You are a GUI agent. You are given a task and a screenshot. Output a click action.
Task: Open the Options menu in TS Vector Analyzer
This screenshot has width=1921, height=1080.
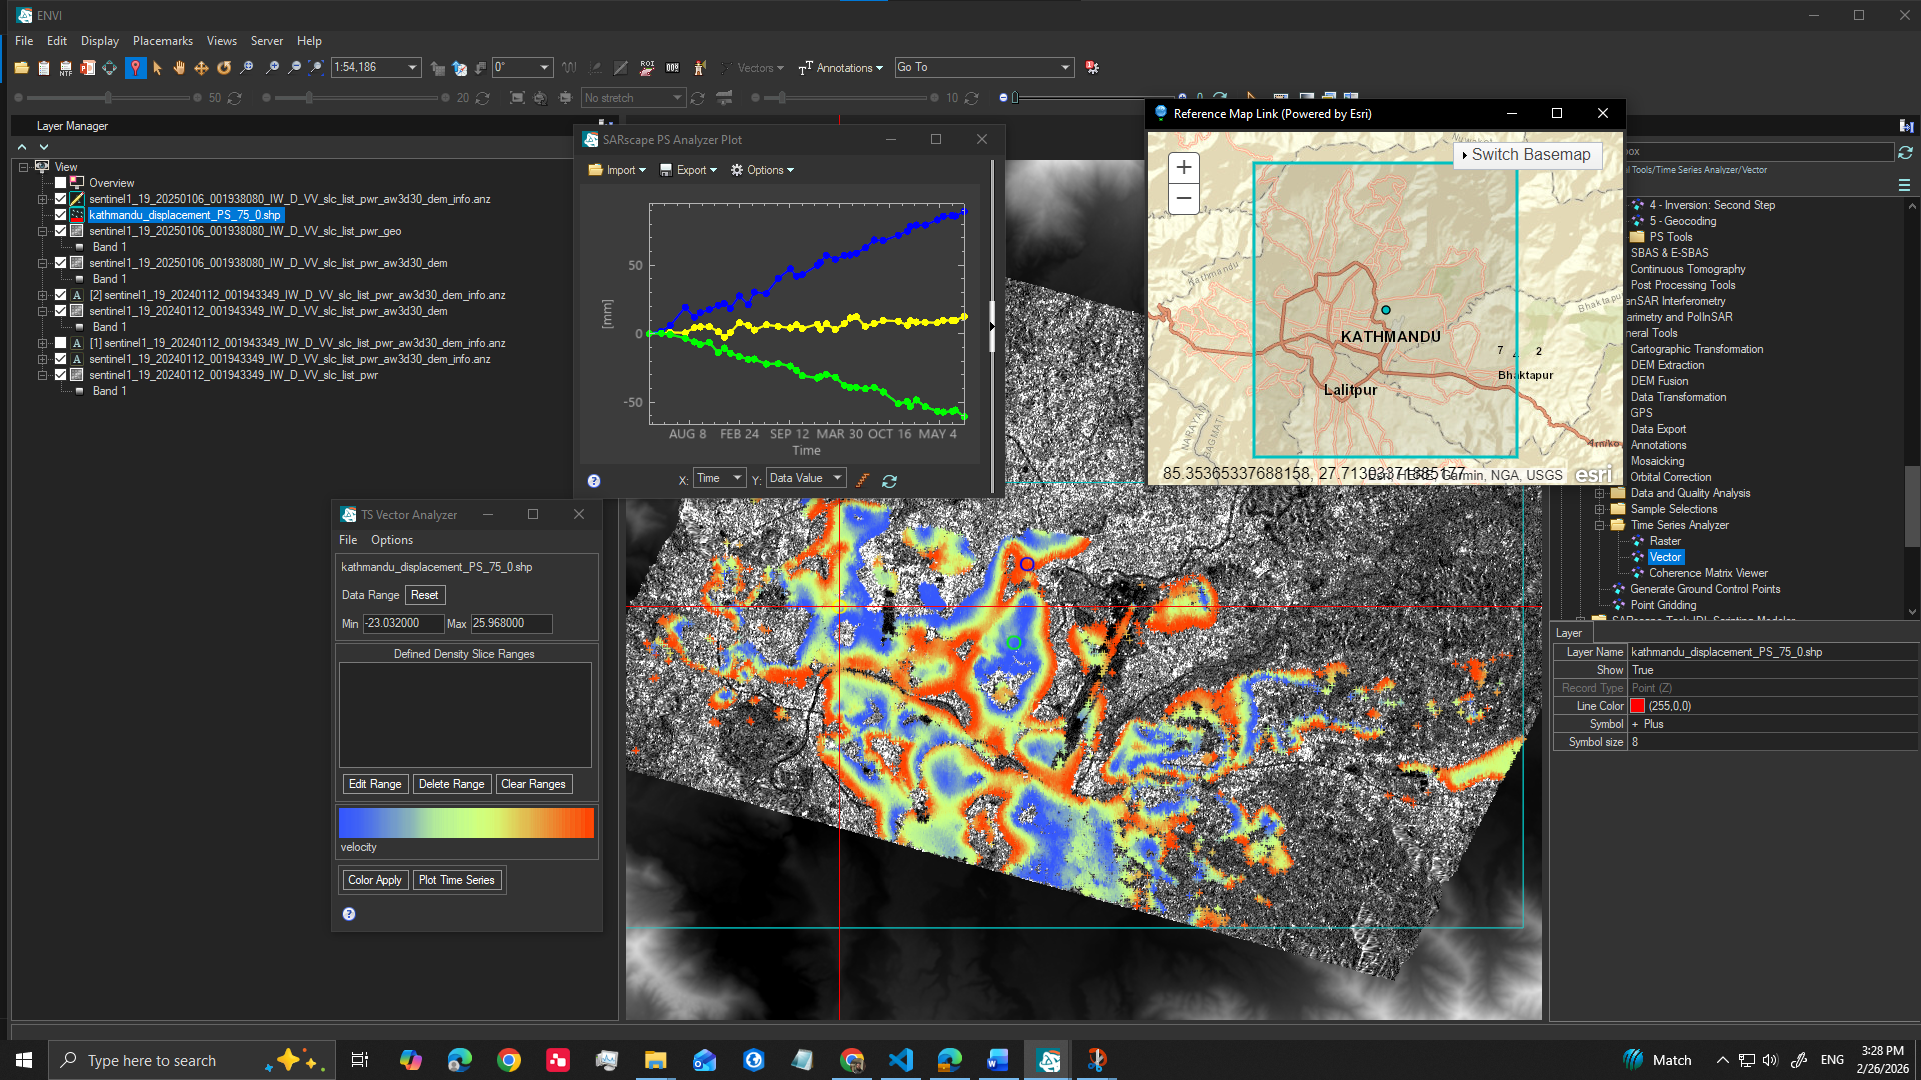click(392, 540)
